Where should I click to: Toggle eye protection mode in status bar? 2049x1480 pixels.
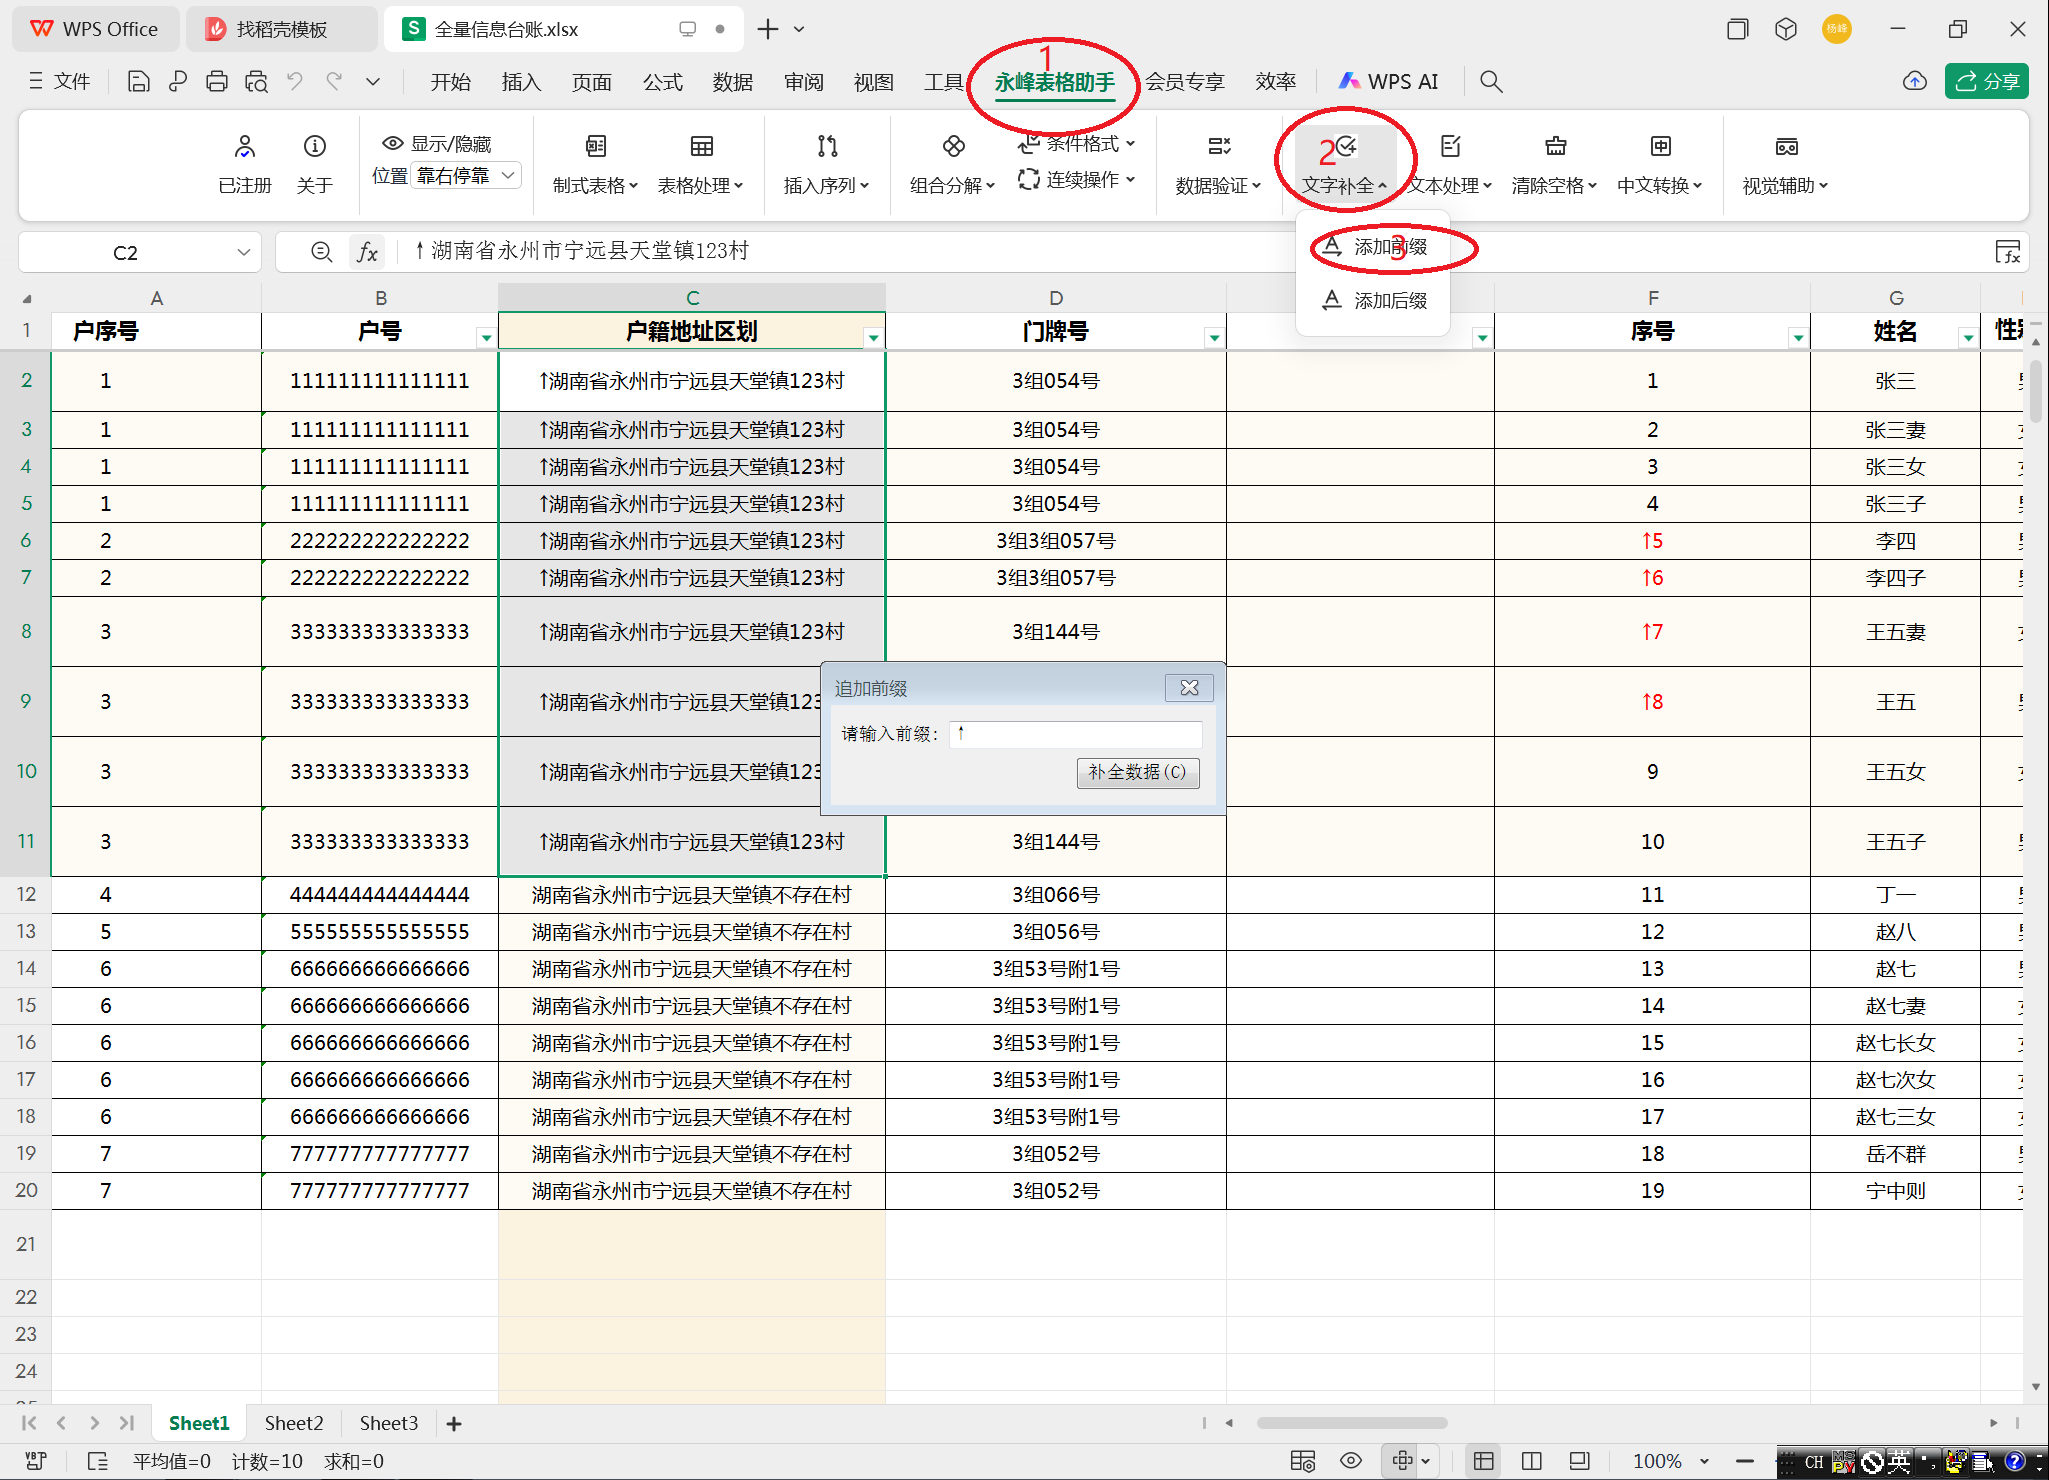click(1351, 1461)
